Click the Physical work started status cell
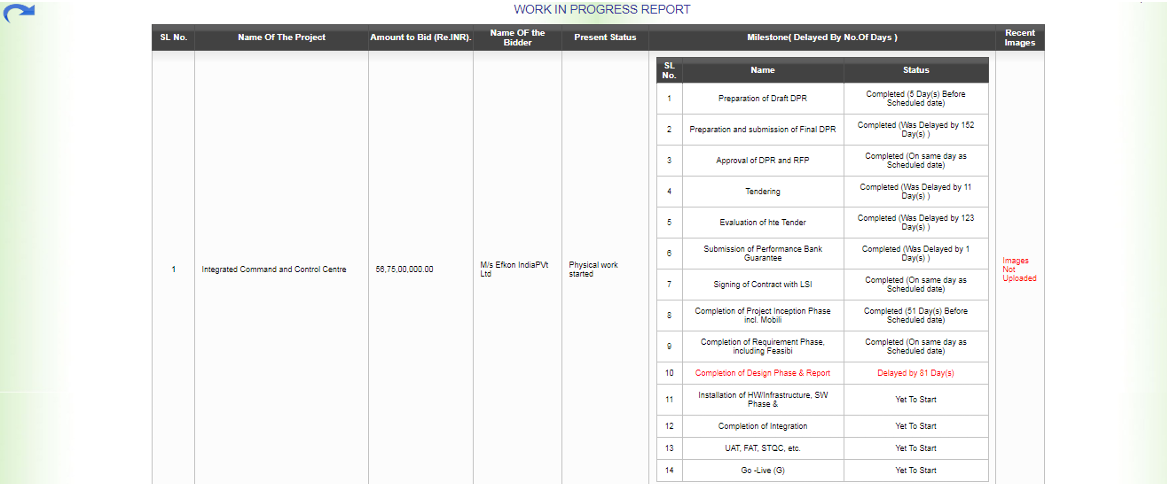Screen dimensions: 1167x484 [x=594, y=269]
